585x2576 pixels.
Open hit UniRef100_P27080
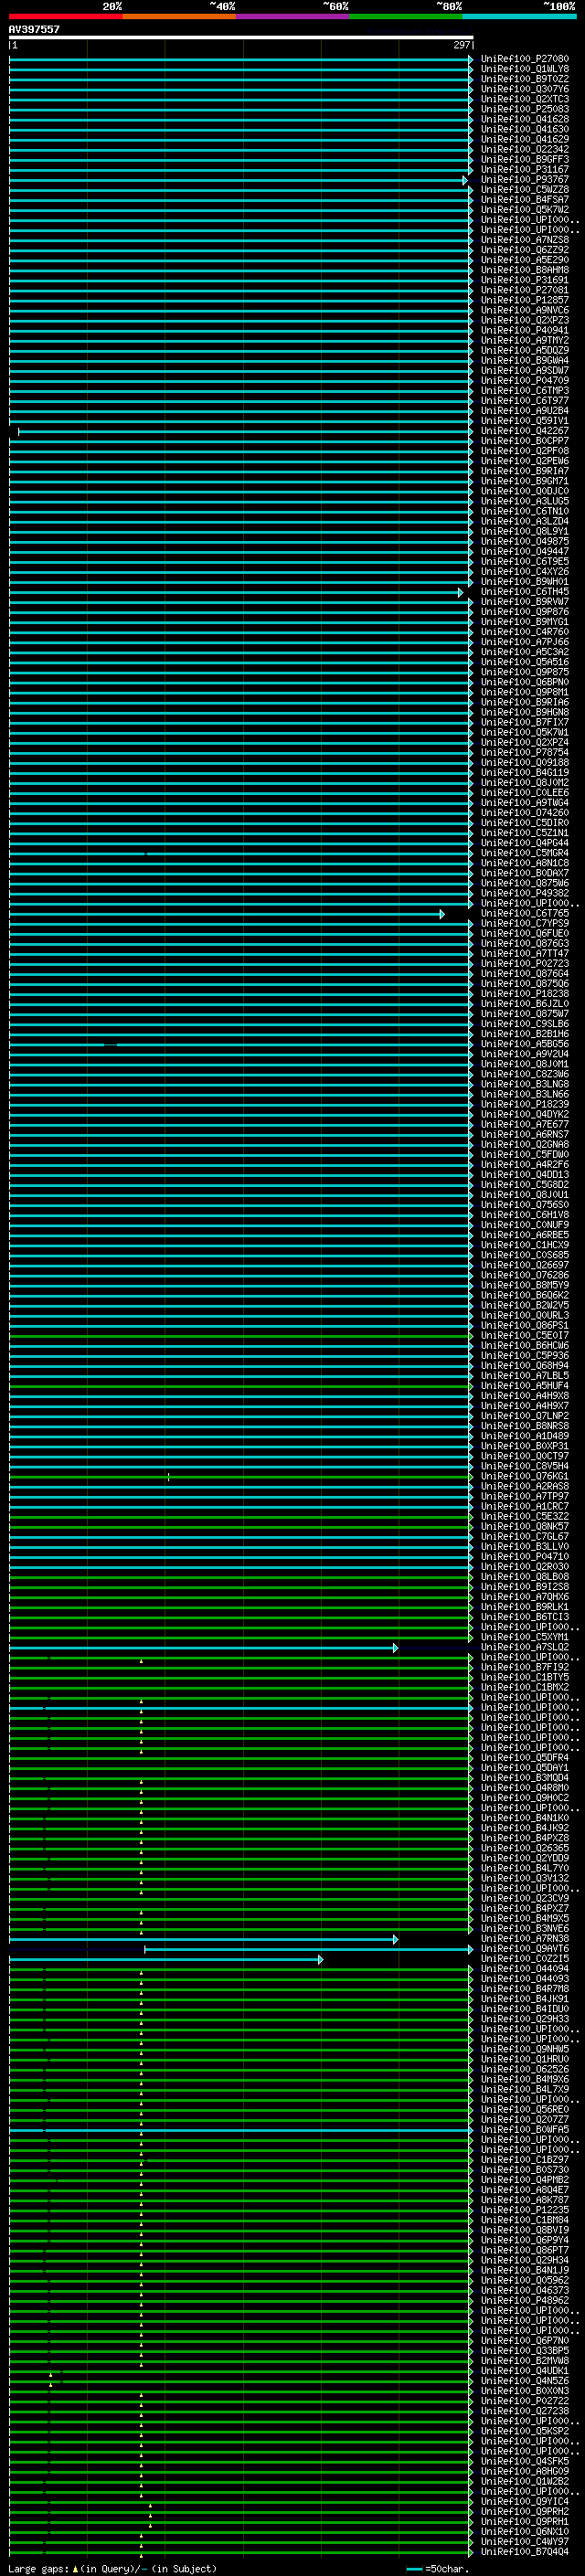tap(525, 59)
